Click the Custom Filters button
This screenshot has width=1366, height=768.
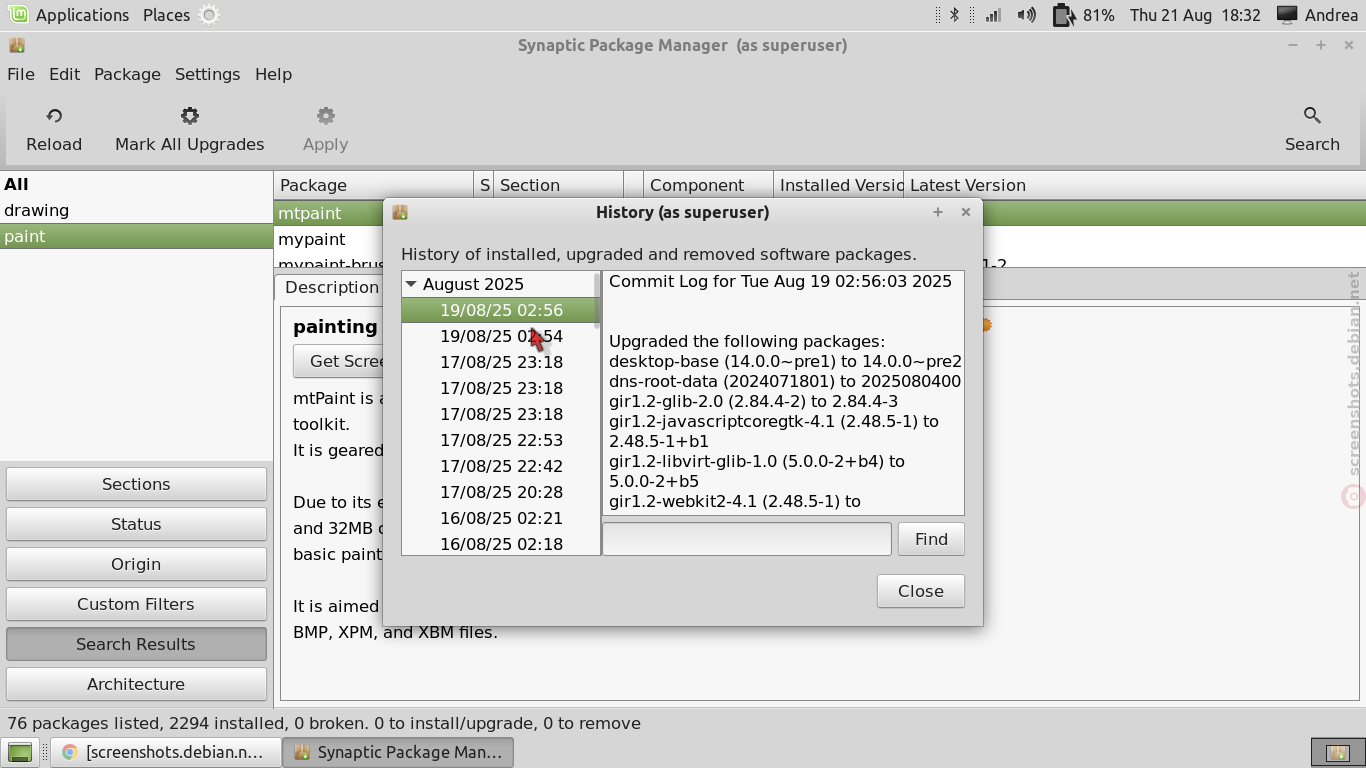136,604
